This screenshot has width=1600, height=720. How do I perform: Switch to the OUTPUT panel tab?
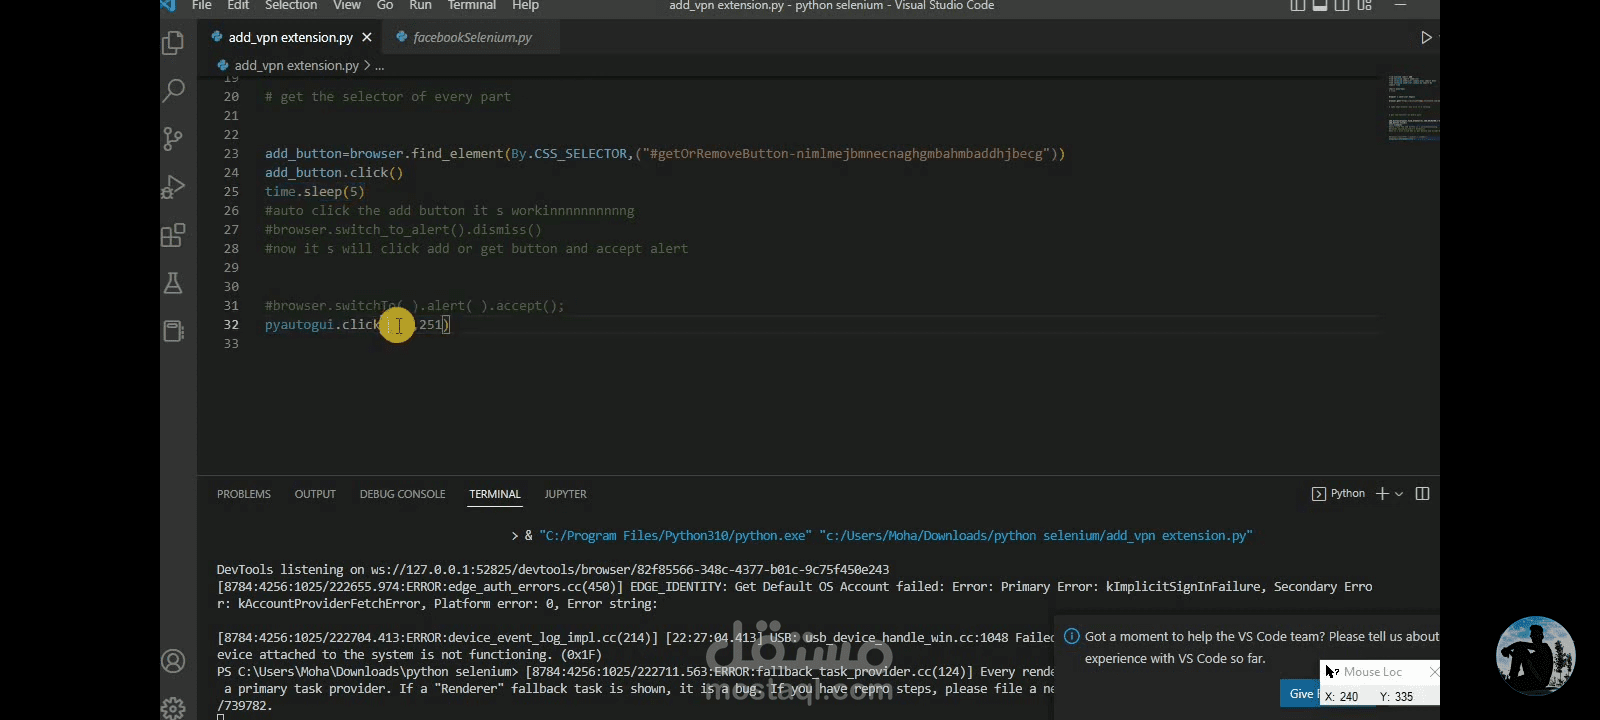315,494
